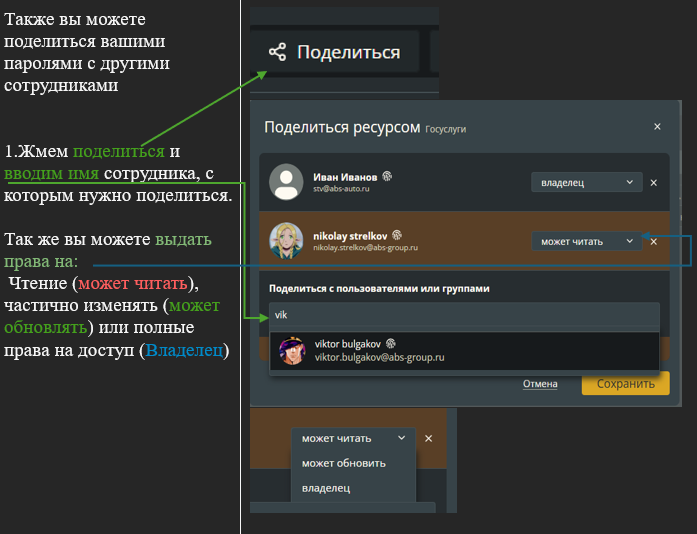Click email stv@abs-auto.ru
This screenshot has height=534, width=697.
tap(341, 189)
